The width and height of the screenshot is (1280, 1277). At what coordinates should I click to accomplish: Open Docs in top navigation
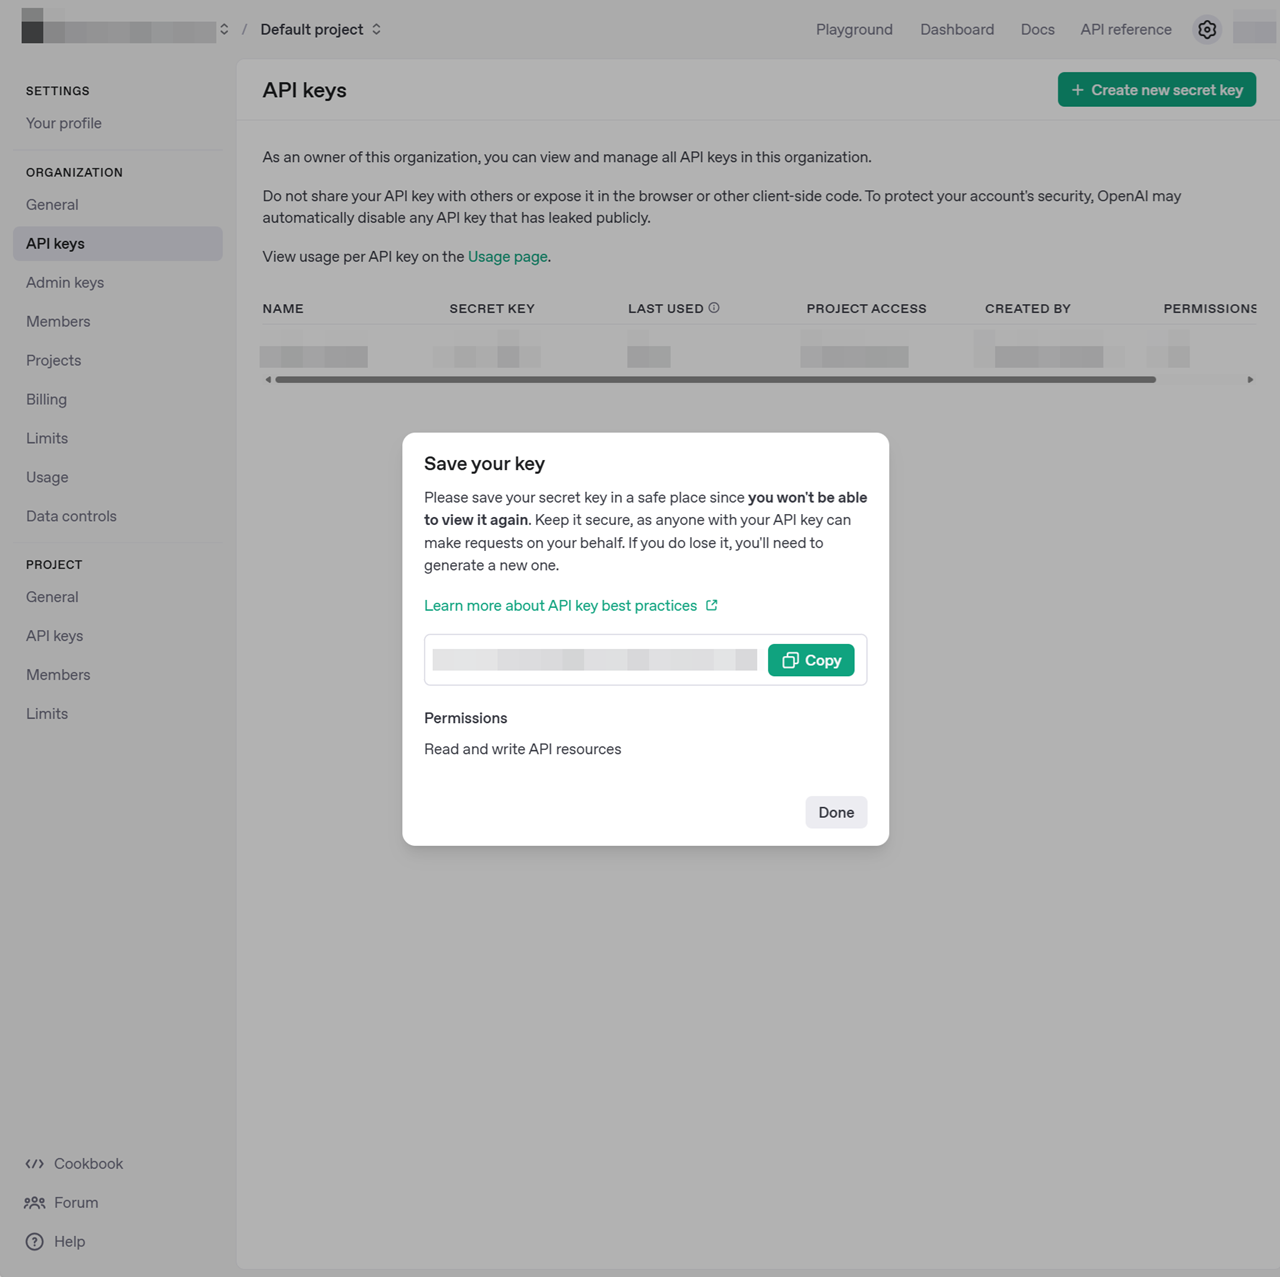[x=1037, y=29]
